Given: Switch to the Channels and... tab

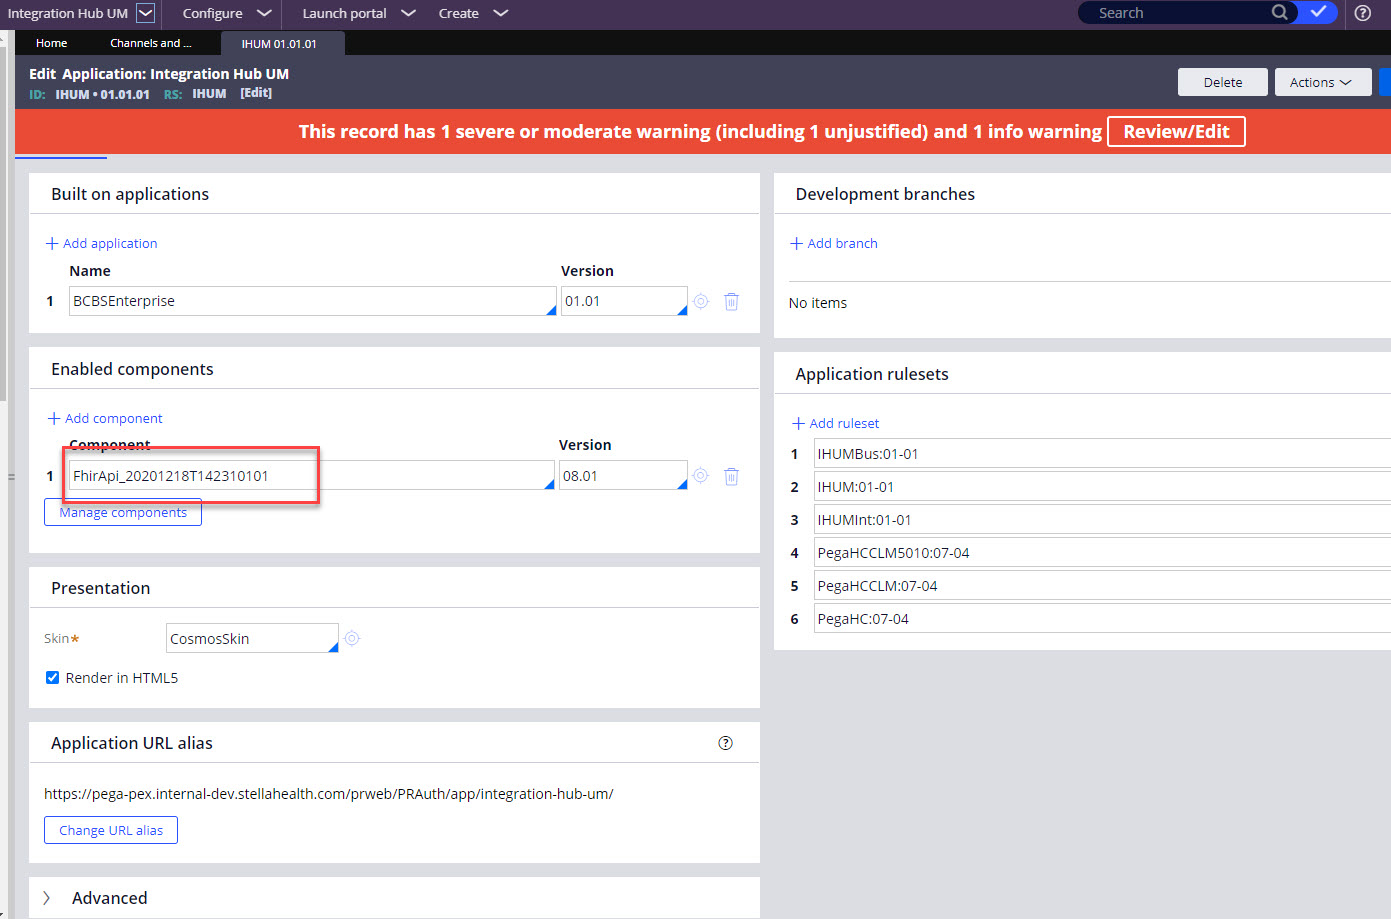Looking at the screenshot, I should (151, 43).
